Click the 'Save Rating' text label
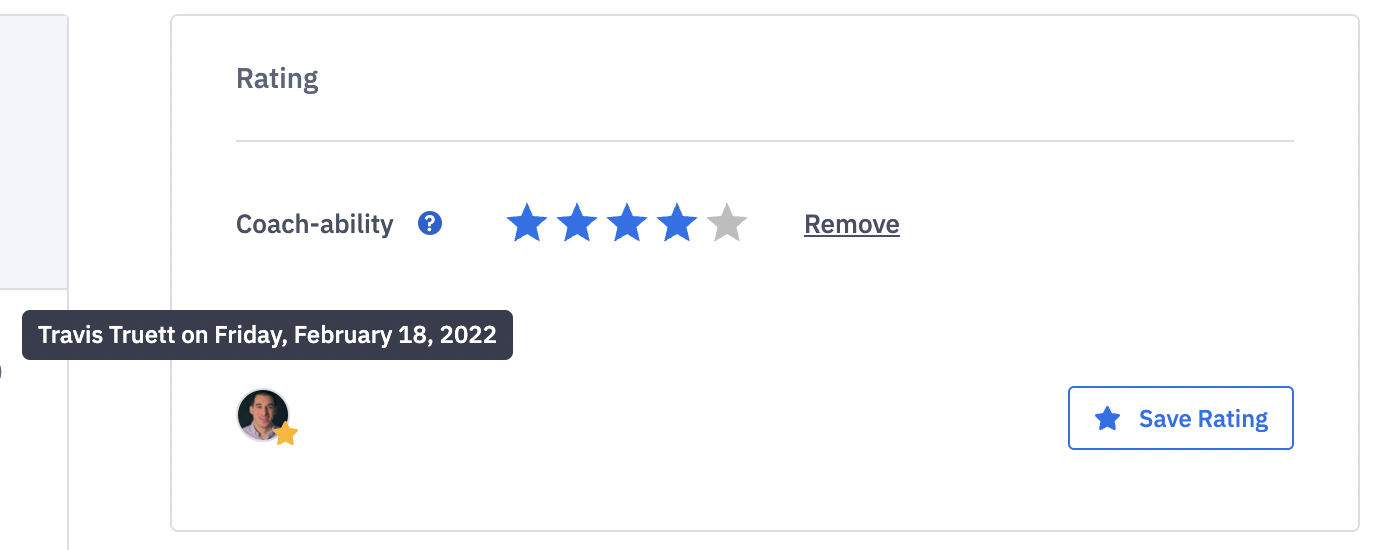The image size is (1380, 550). (1204, 419)
